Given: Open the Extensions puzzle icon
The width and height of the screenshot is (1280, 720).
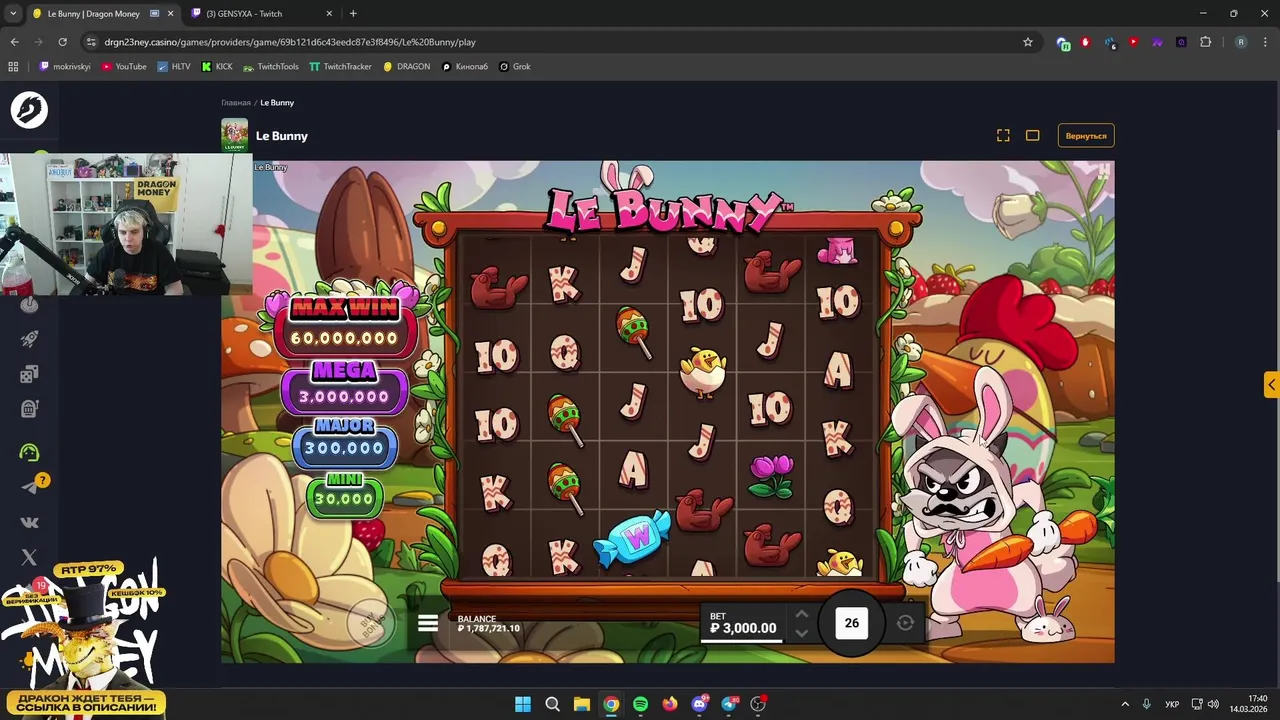Looking at the screenshot, I should [1205, 42].
